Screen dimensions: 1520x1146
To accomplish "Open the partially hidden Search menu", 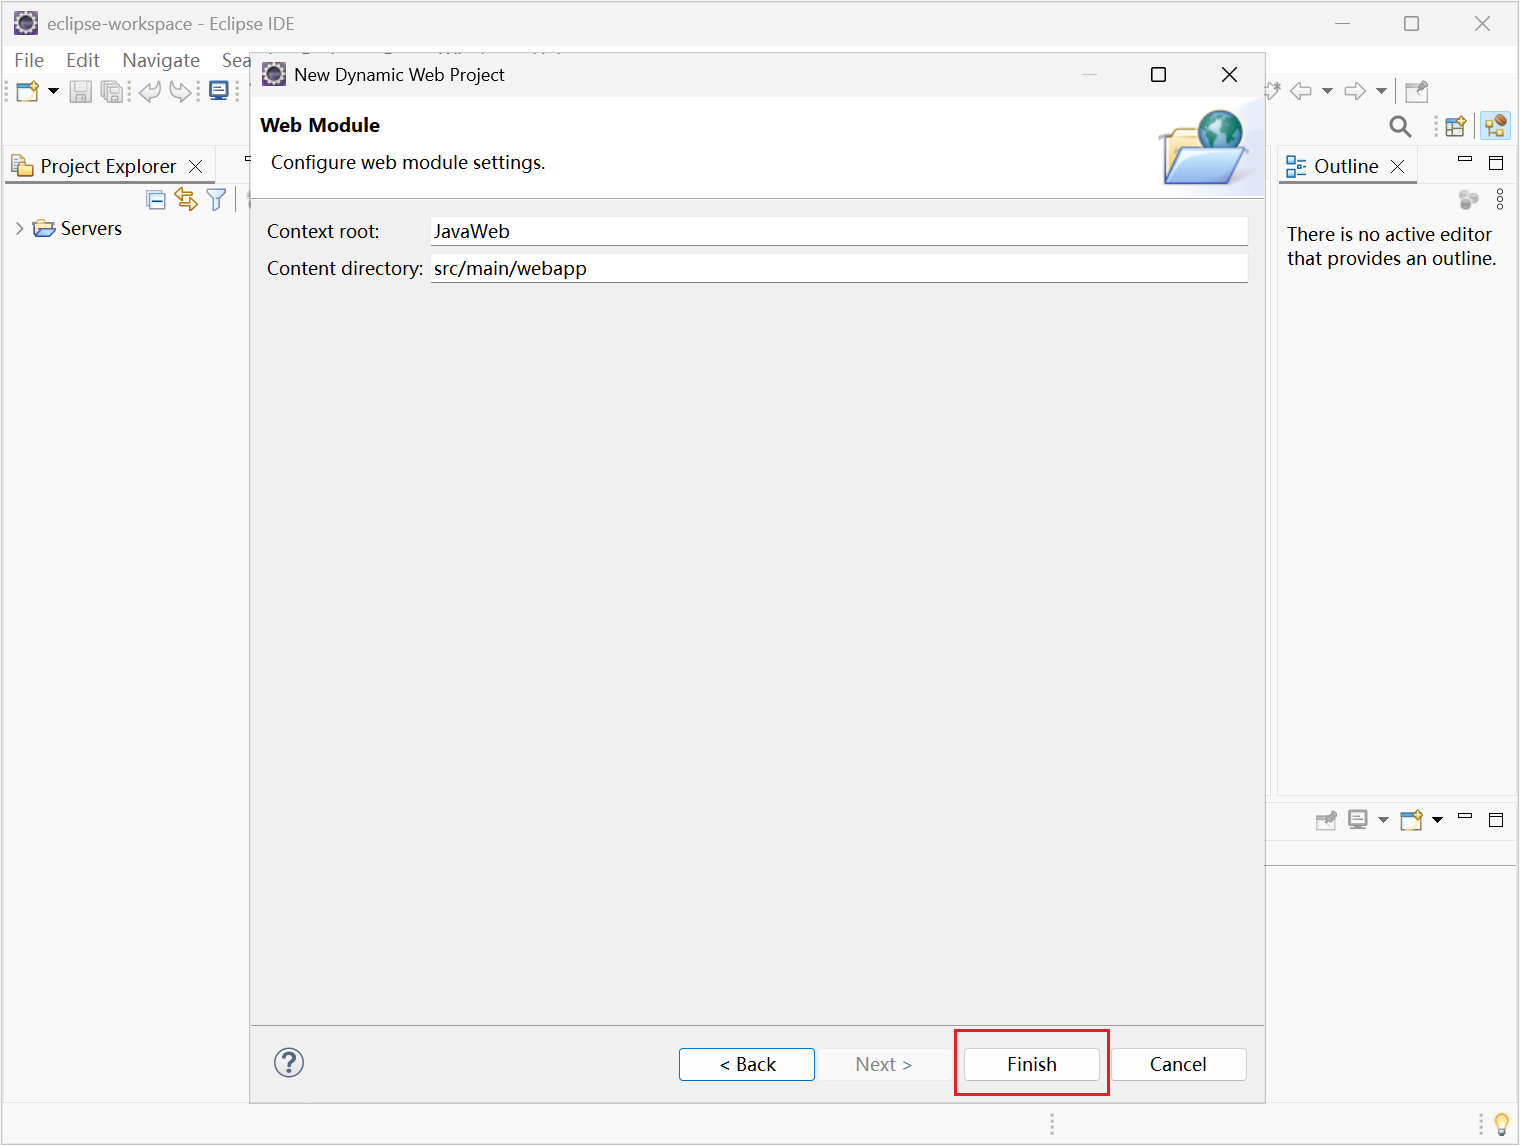I will pyautogui.click(x=235, y=60).
